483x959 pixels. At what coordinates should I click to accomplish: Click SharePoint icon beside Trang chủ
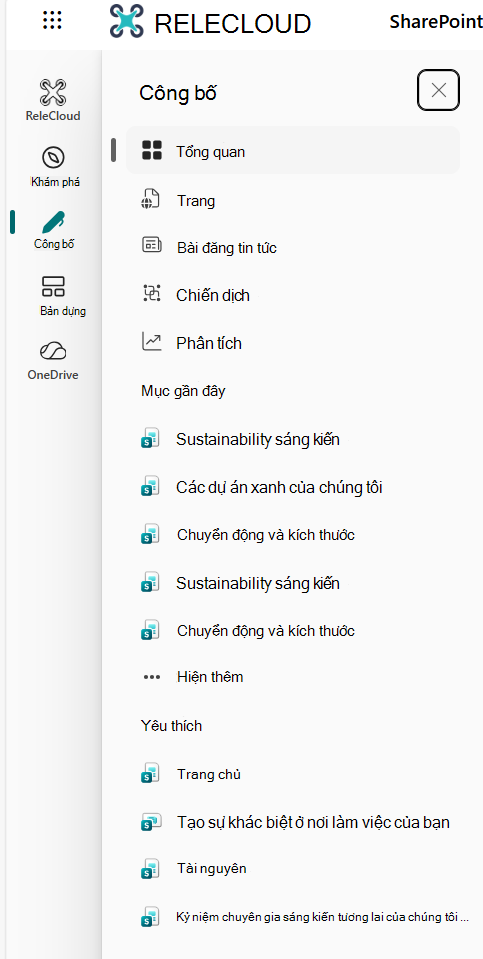[x=150, y=774]
